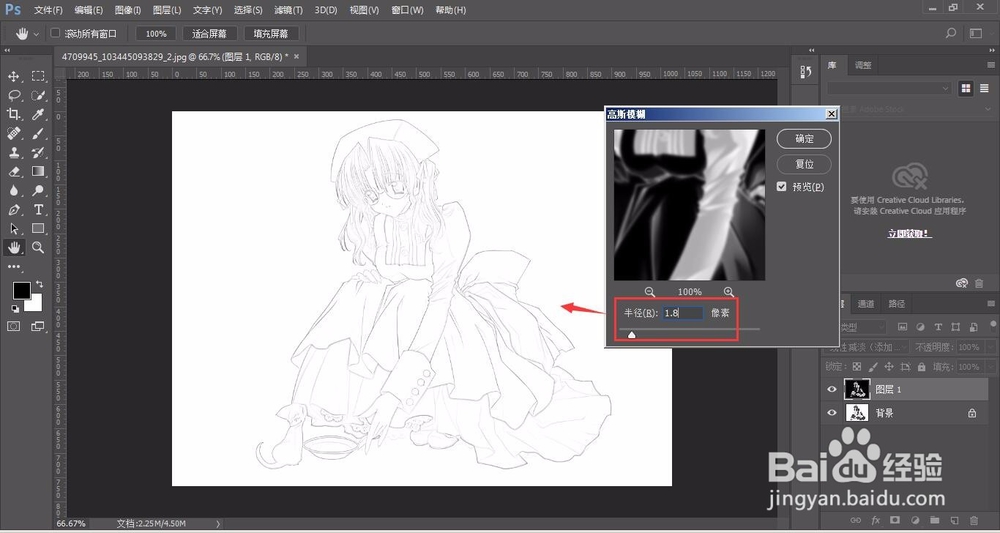Open the Edit Toolbar three-dots menu

tap(13, 266)
